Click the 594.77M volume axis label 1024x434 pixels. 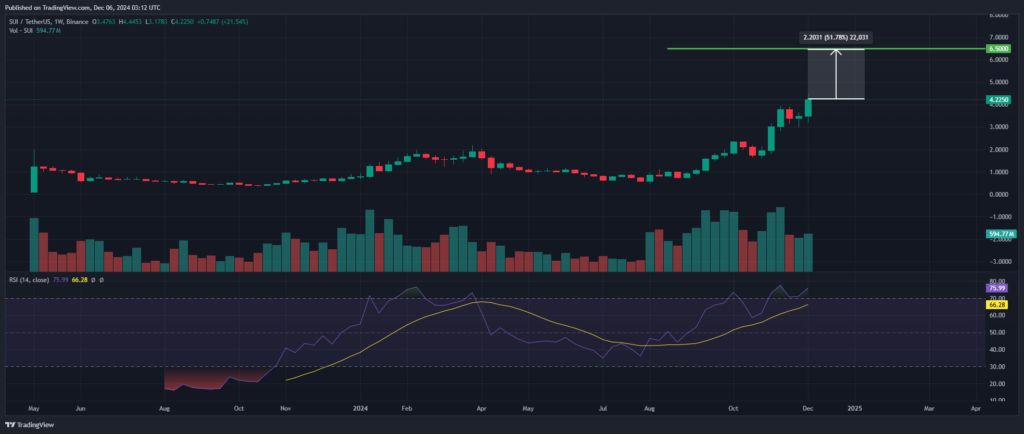[1001, 234]
